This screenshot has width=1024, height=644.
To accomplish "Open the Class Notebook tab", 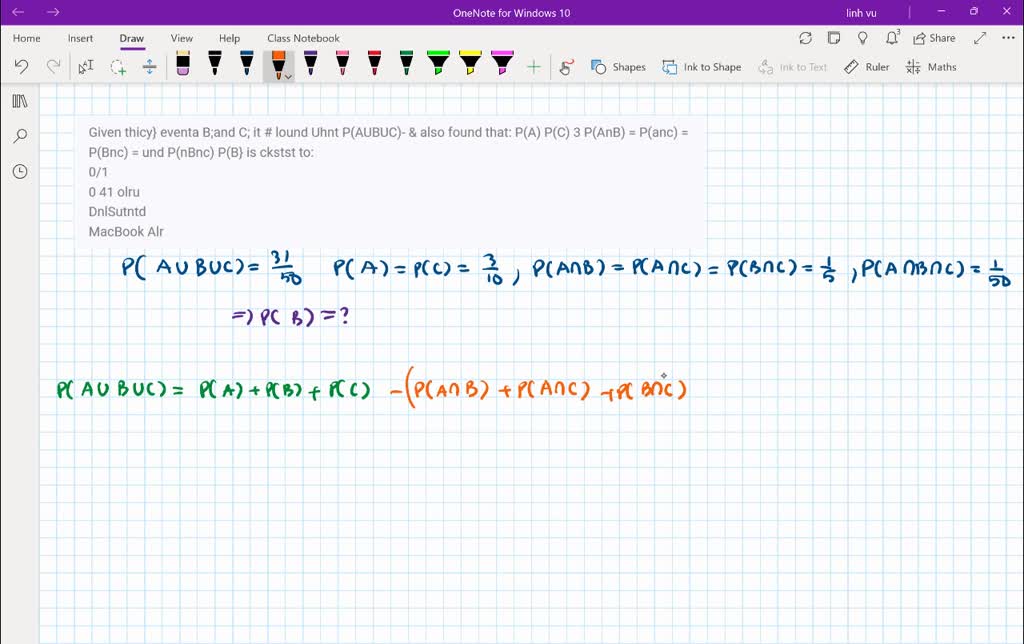I will (x=303, y=38).
